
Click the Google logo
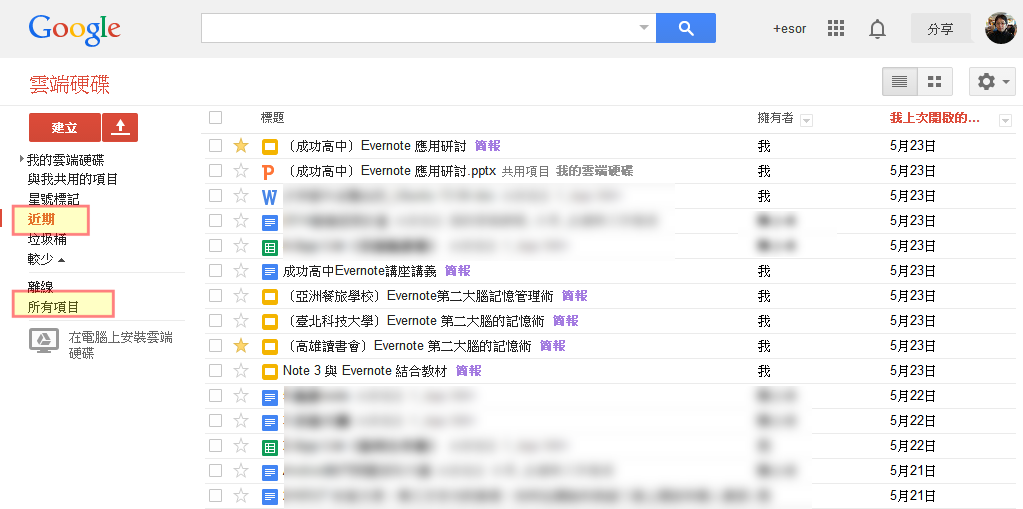pos(74,29)
